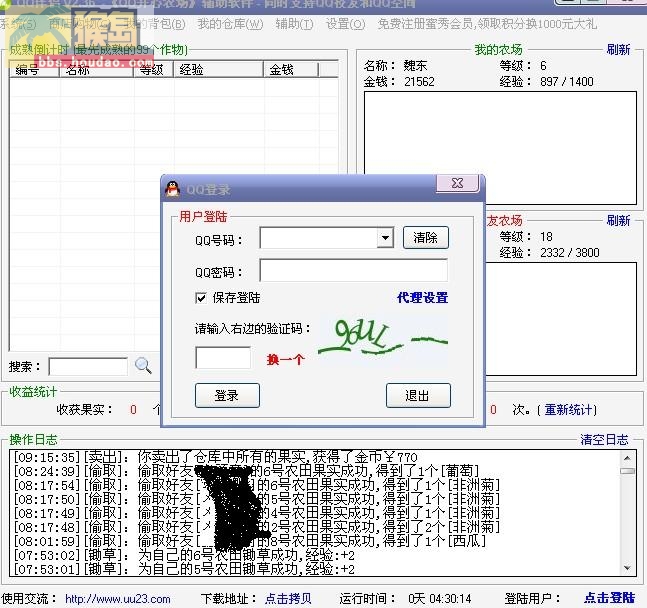Click 清空日志 to clear log

point(604,439)
